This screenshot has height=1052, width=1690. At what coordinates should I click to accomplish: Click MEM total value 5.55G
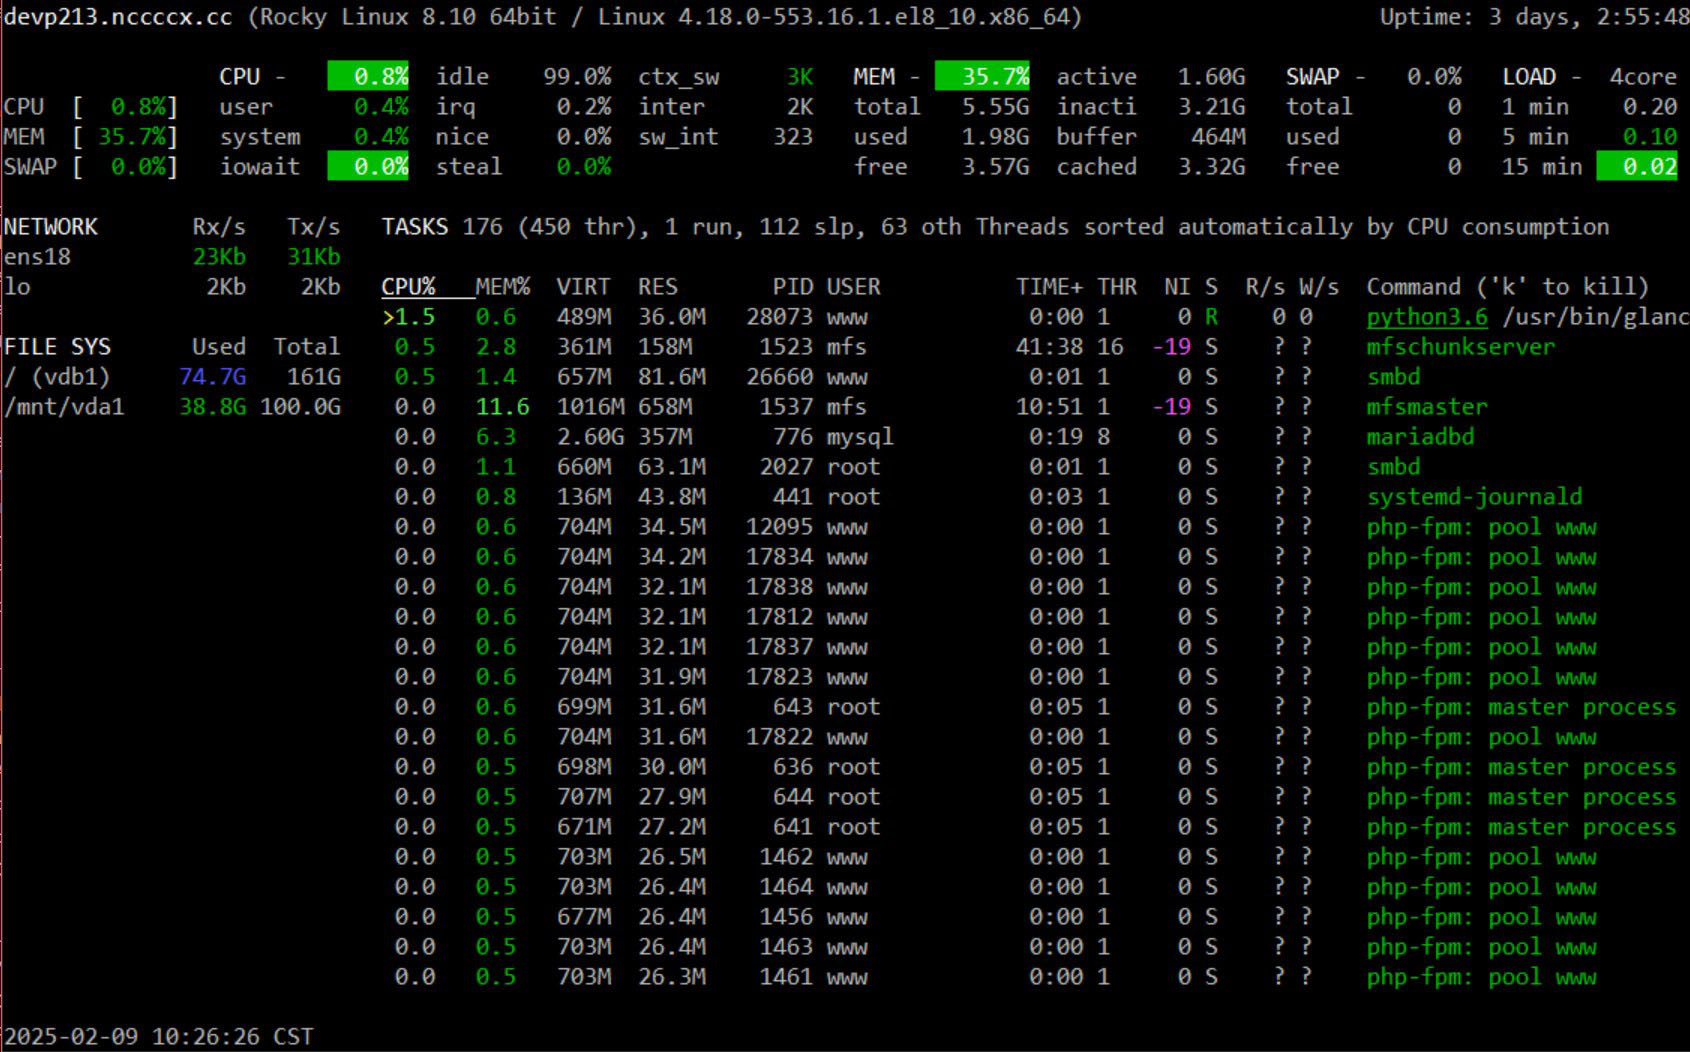996,107
